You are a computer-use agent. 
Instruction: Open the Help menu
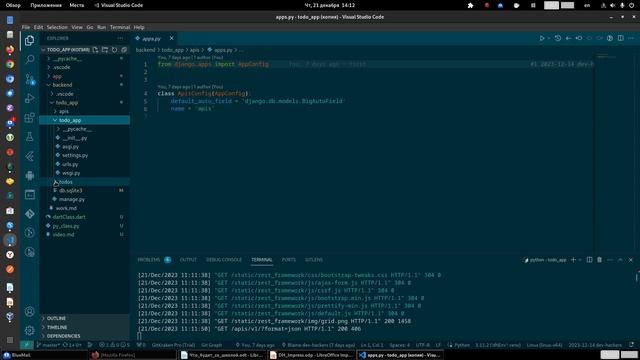click(x=139, y=27)
